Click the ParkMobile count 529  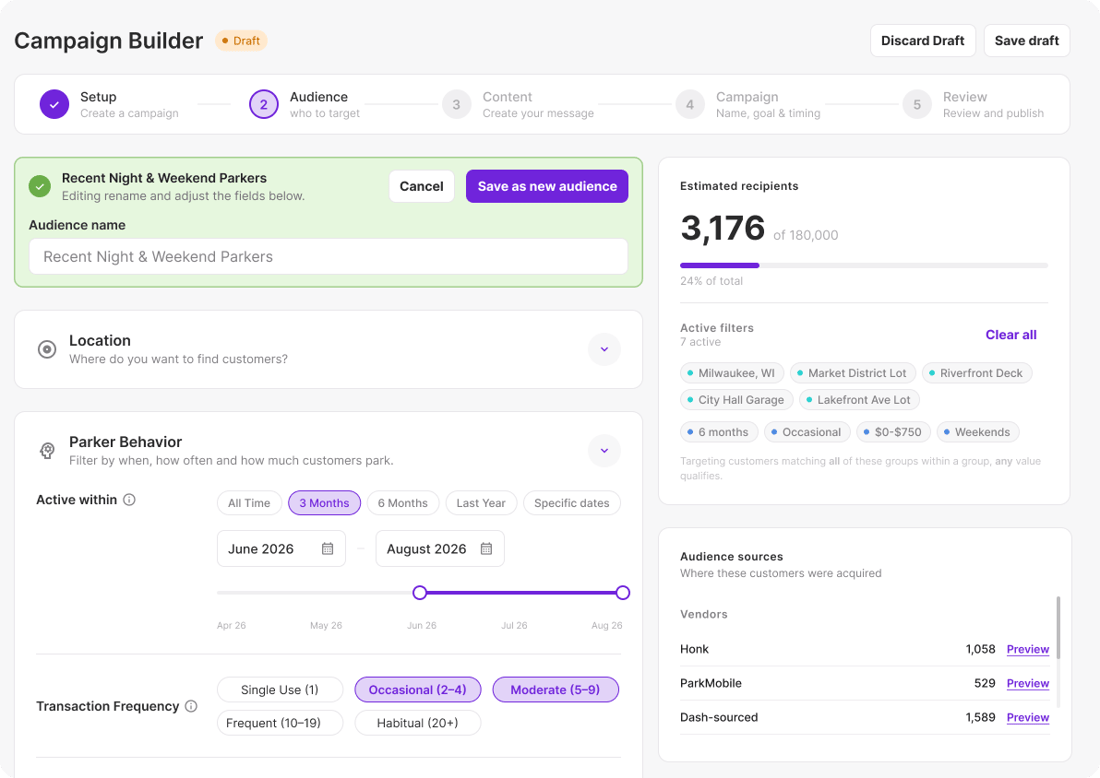point(985,683)
